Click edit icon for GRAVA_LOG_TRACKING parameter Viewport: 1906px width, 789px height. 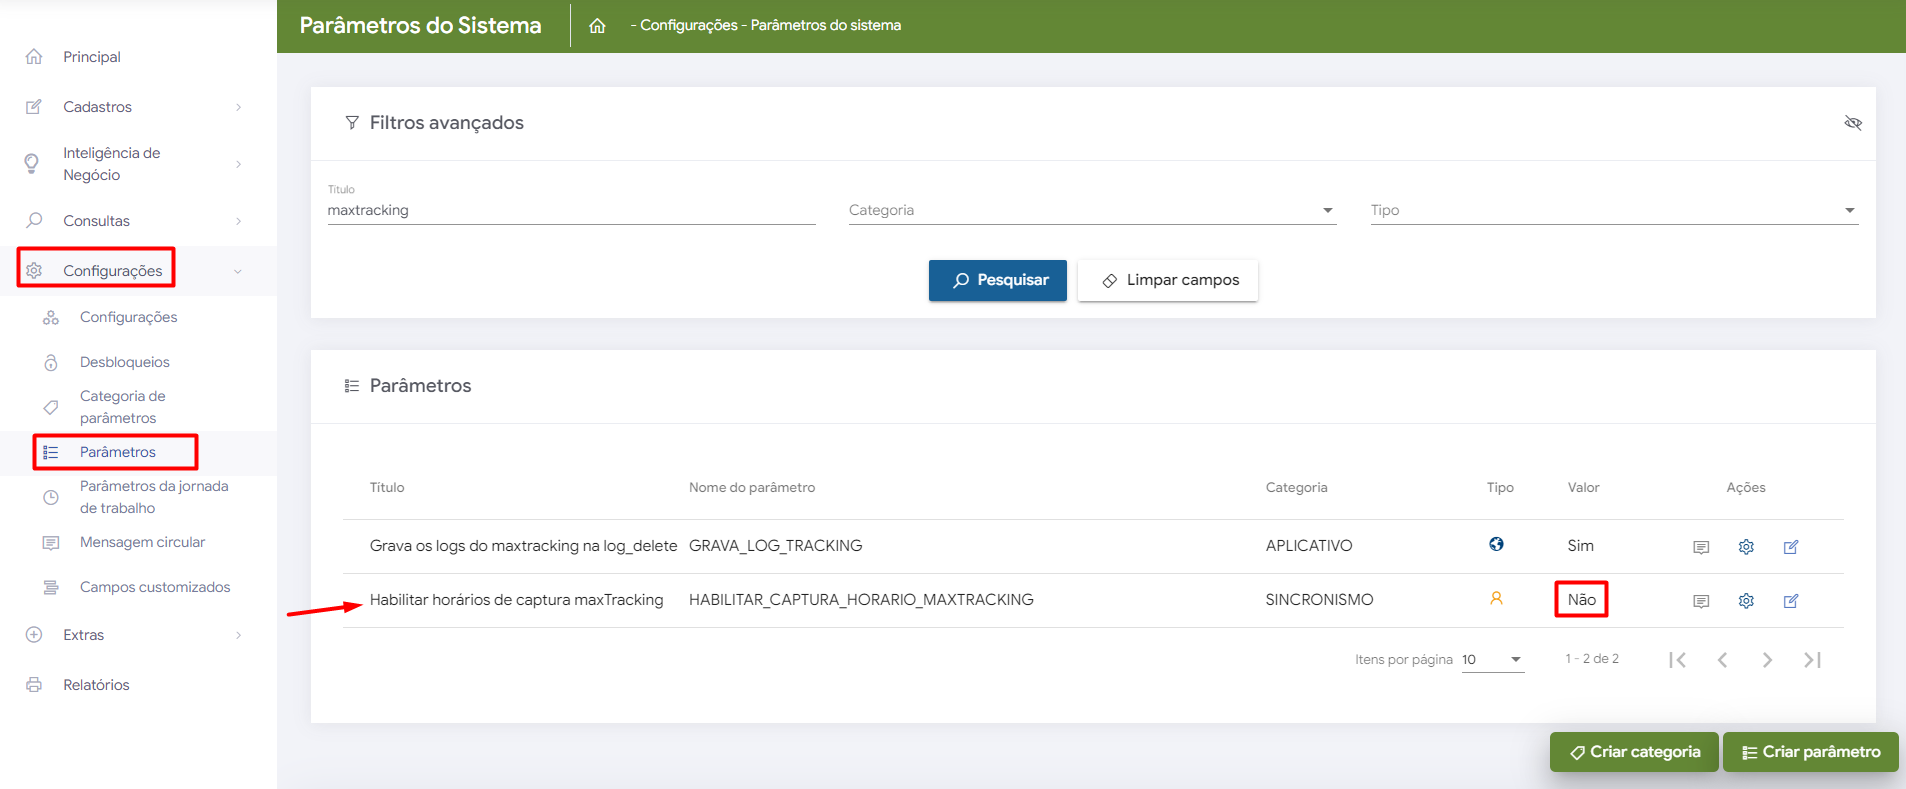pos(1790,547)
